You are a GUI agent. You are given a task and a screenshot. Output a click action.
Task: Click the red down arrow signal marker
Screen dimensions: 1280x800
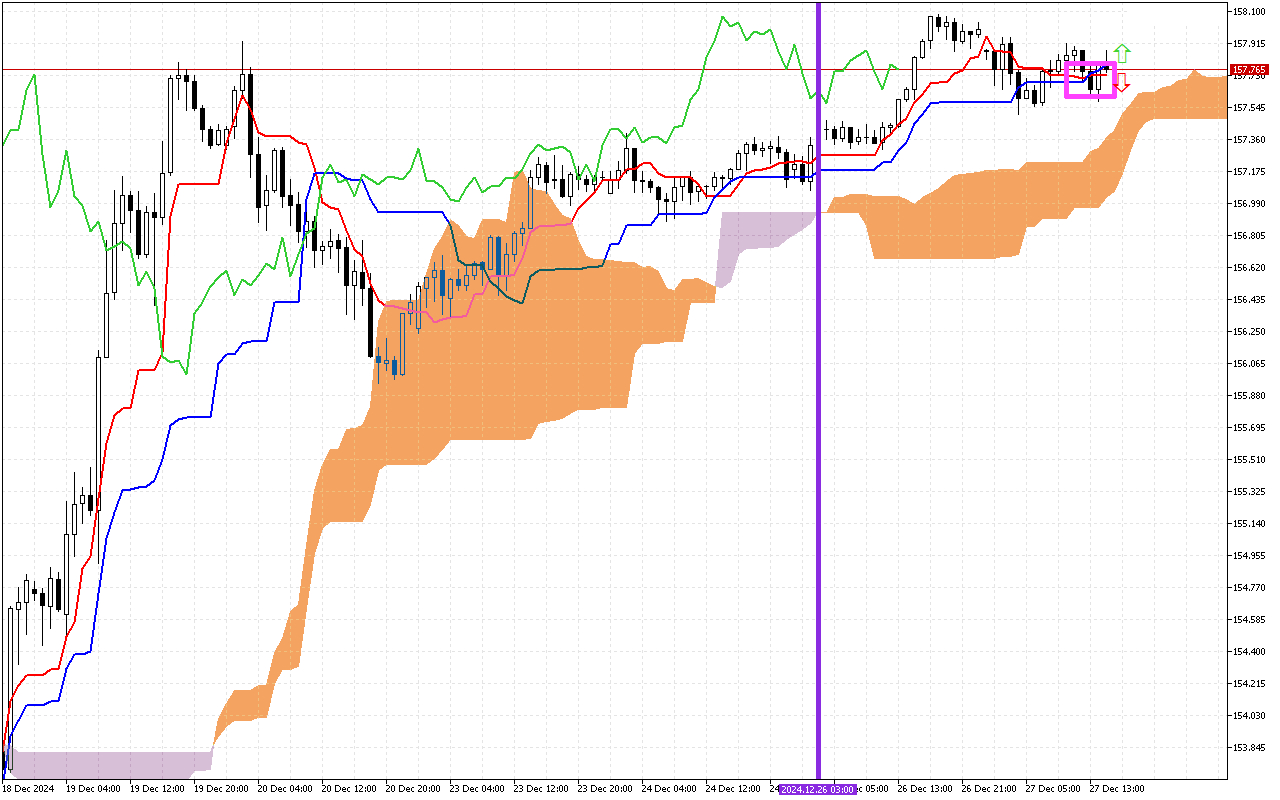[x=1122, y=82]
